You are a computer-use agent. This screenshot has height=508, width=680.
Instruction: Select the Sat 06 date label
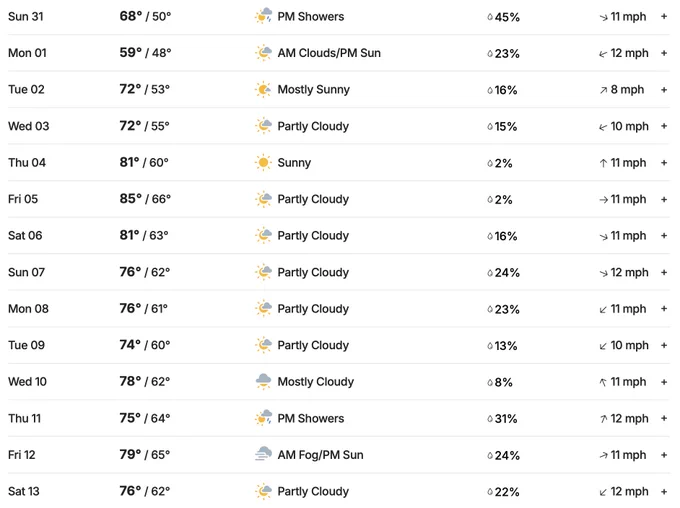[25, 236]
